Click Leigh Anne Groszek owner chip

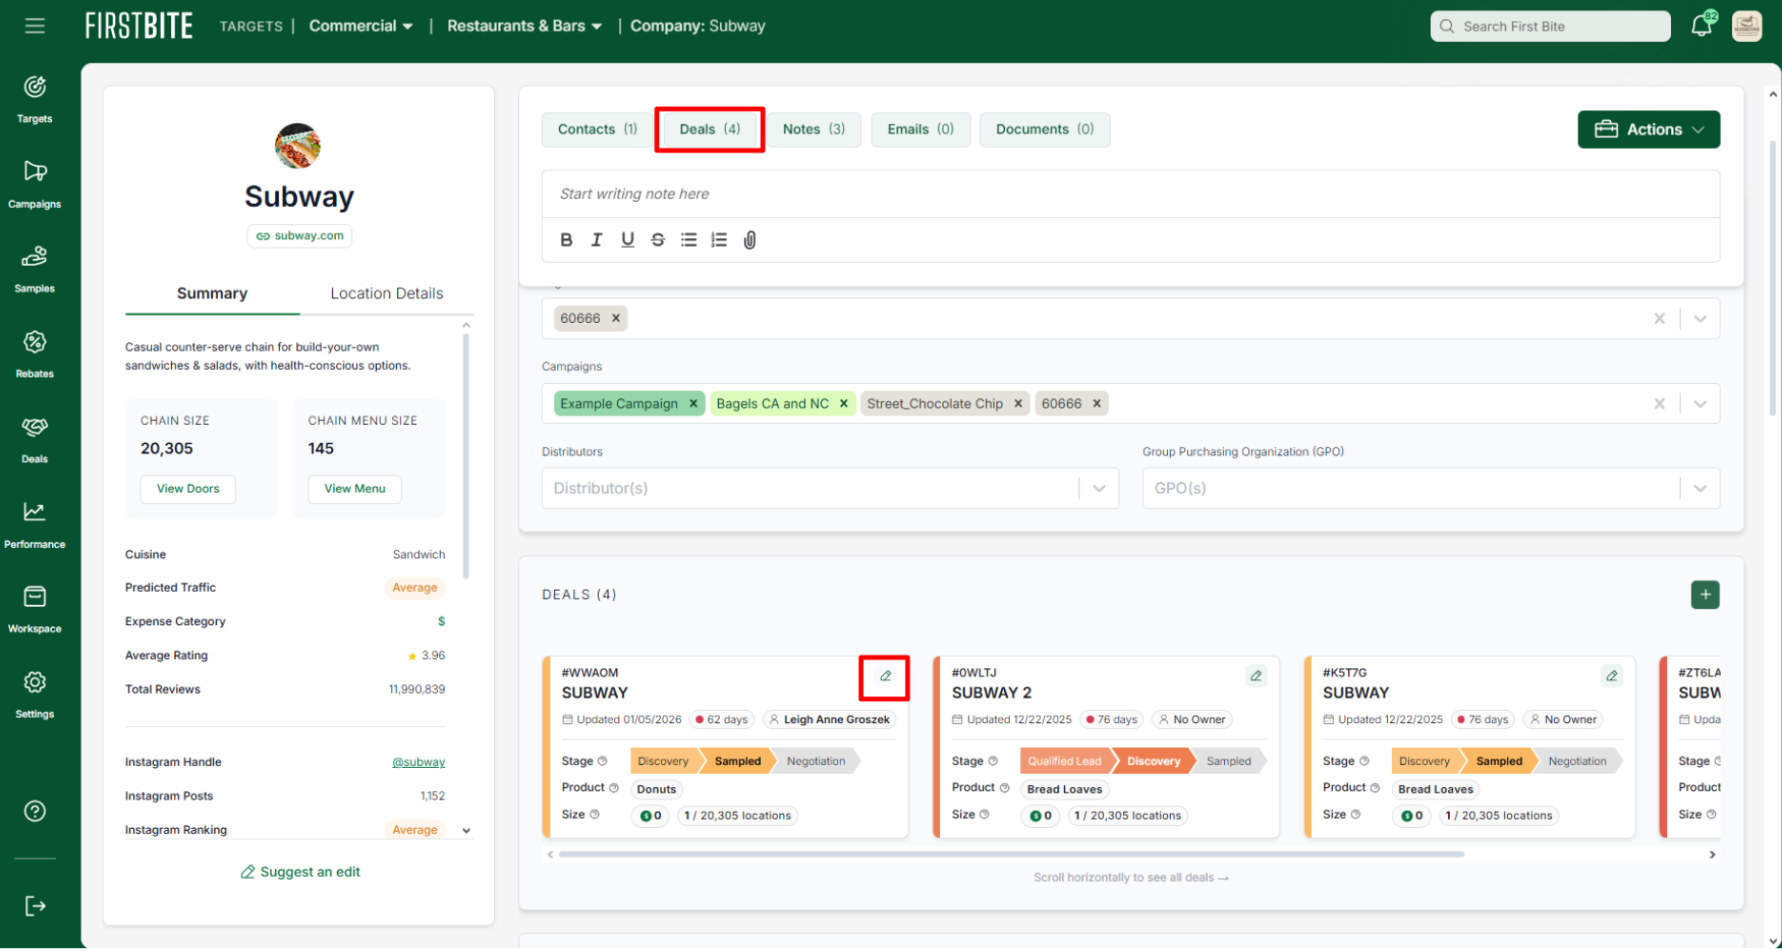tap(829, 720)
